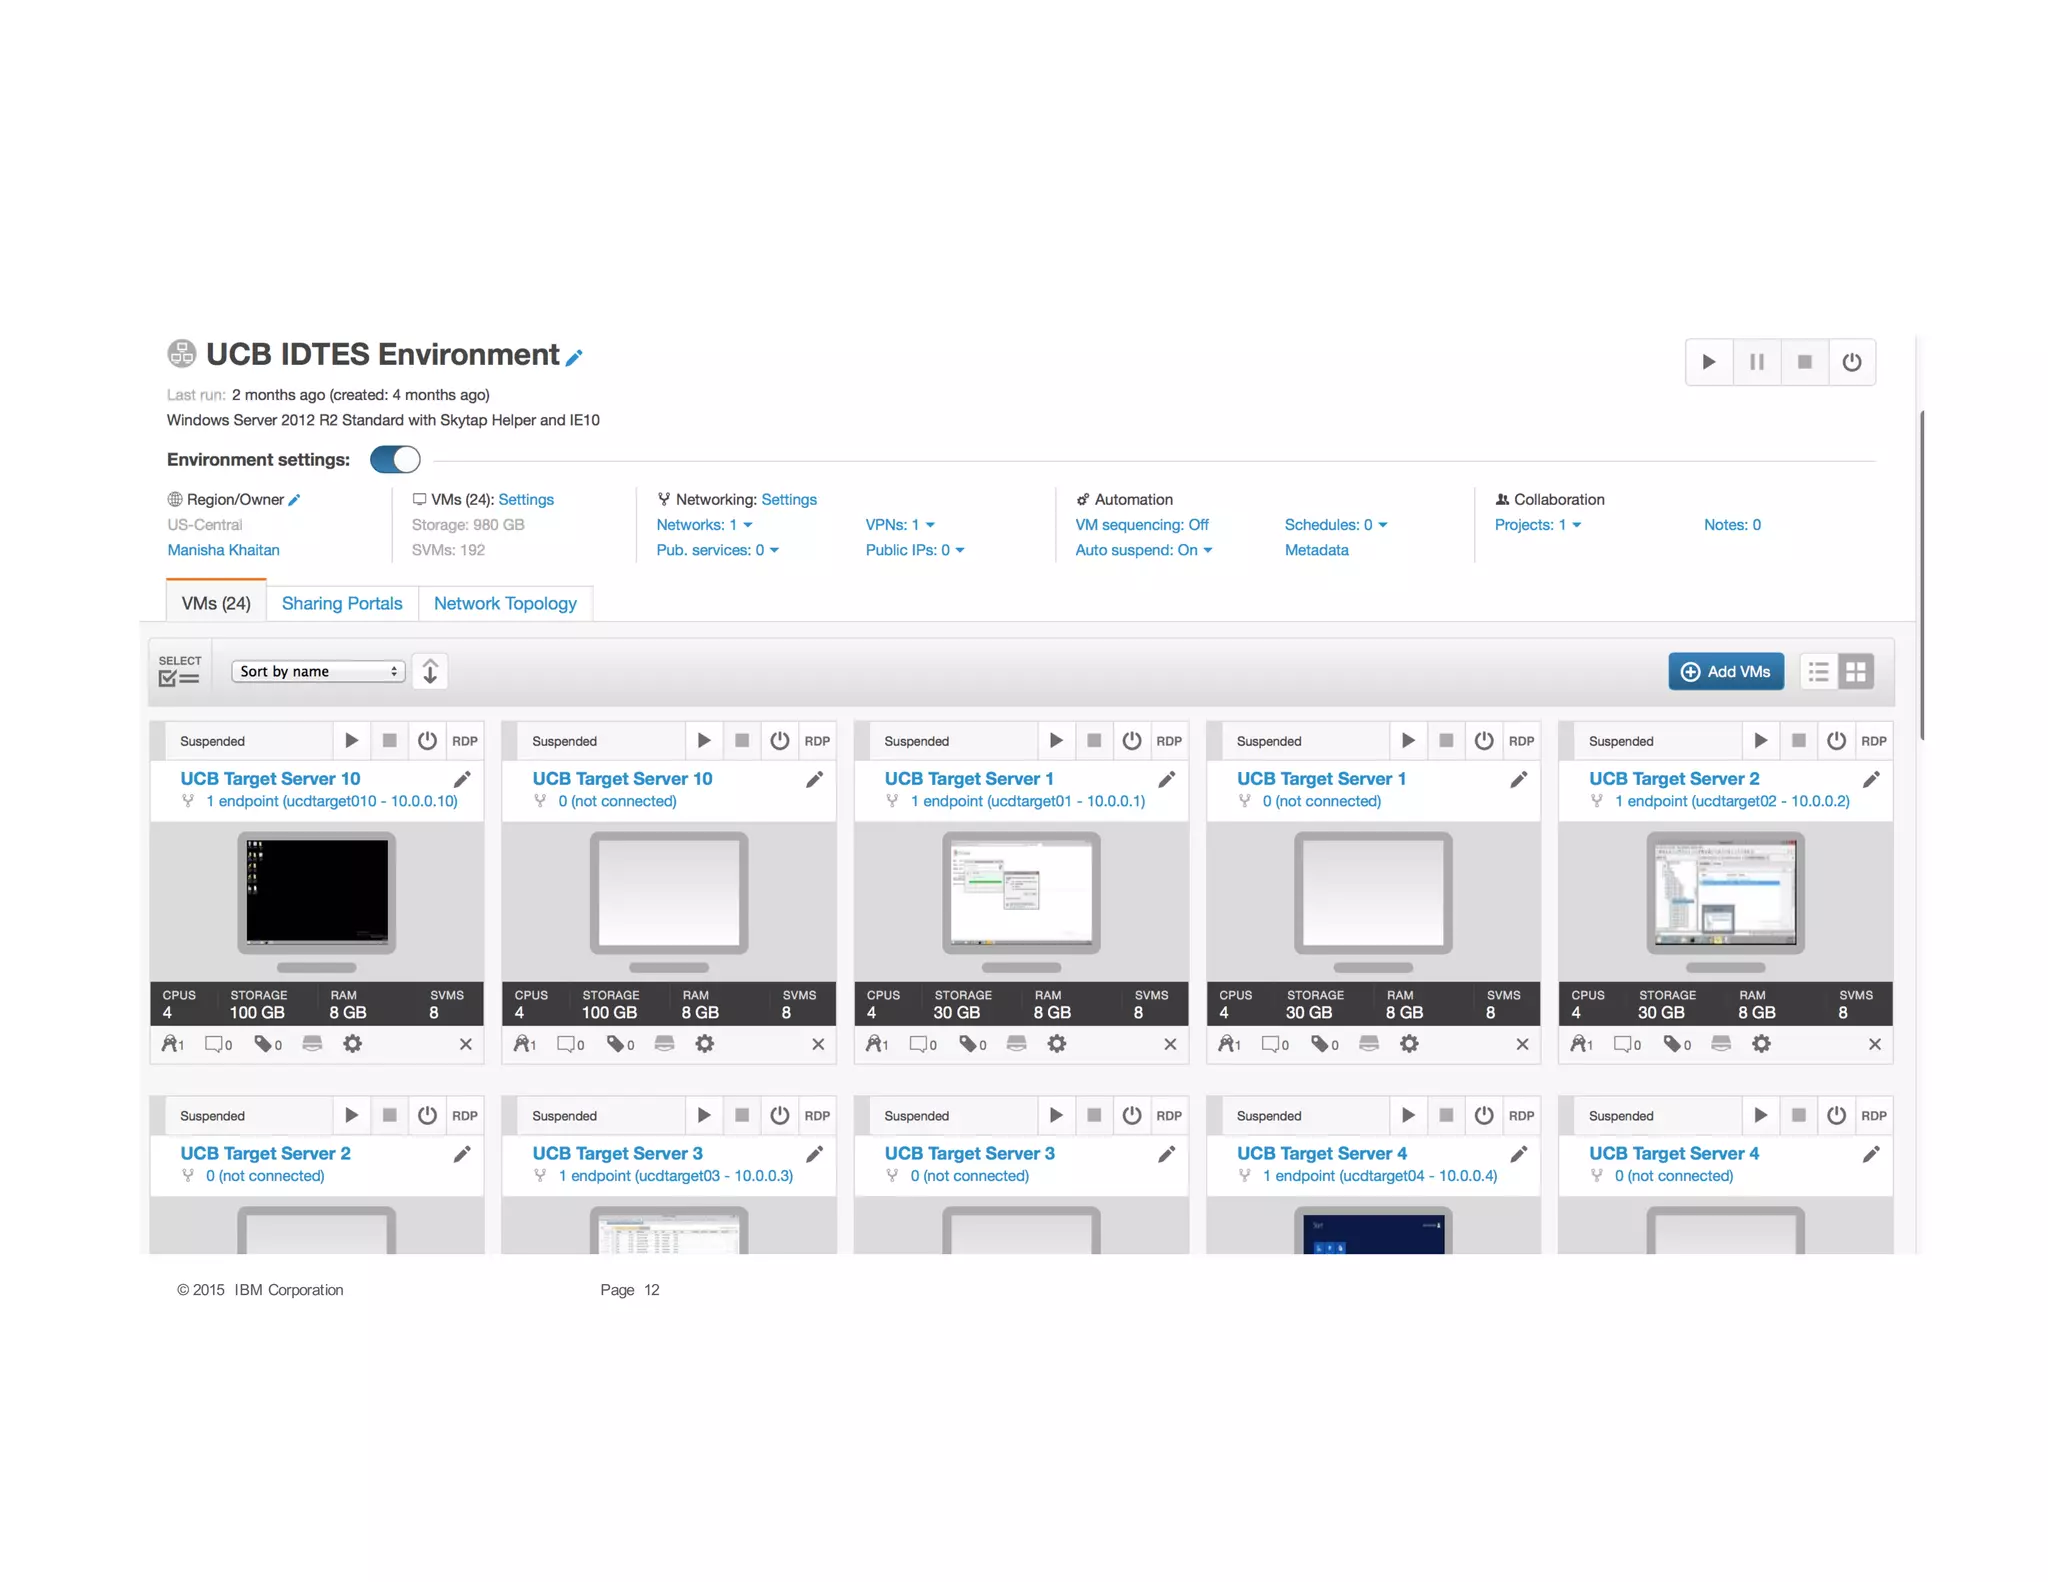Power off the ucdtarget010 VM
This screenshot has width=2048, height=1582.
(427, 741)
